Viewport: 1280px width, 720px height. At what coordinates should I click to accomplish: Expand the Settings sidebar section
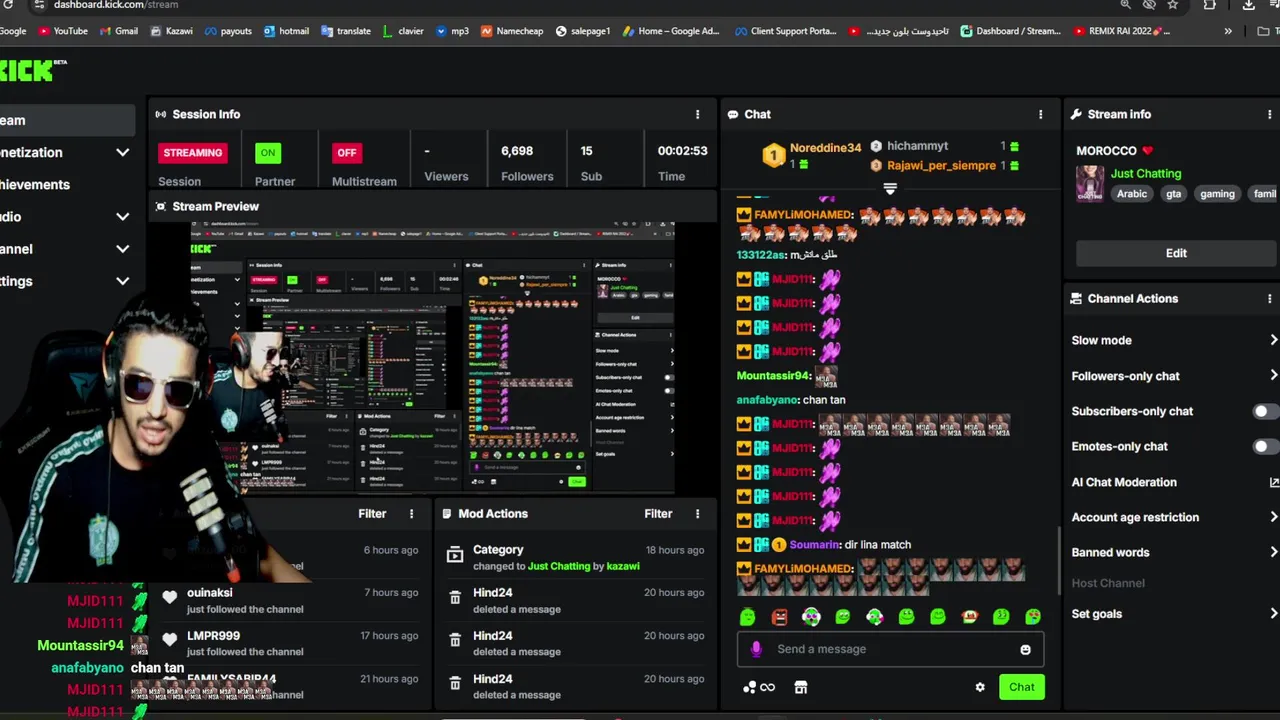coord(122,281)
